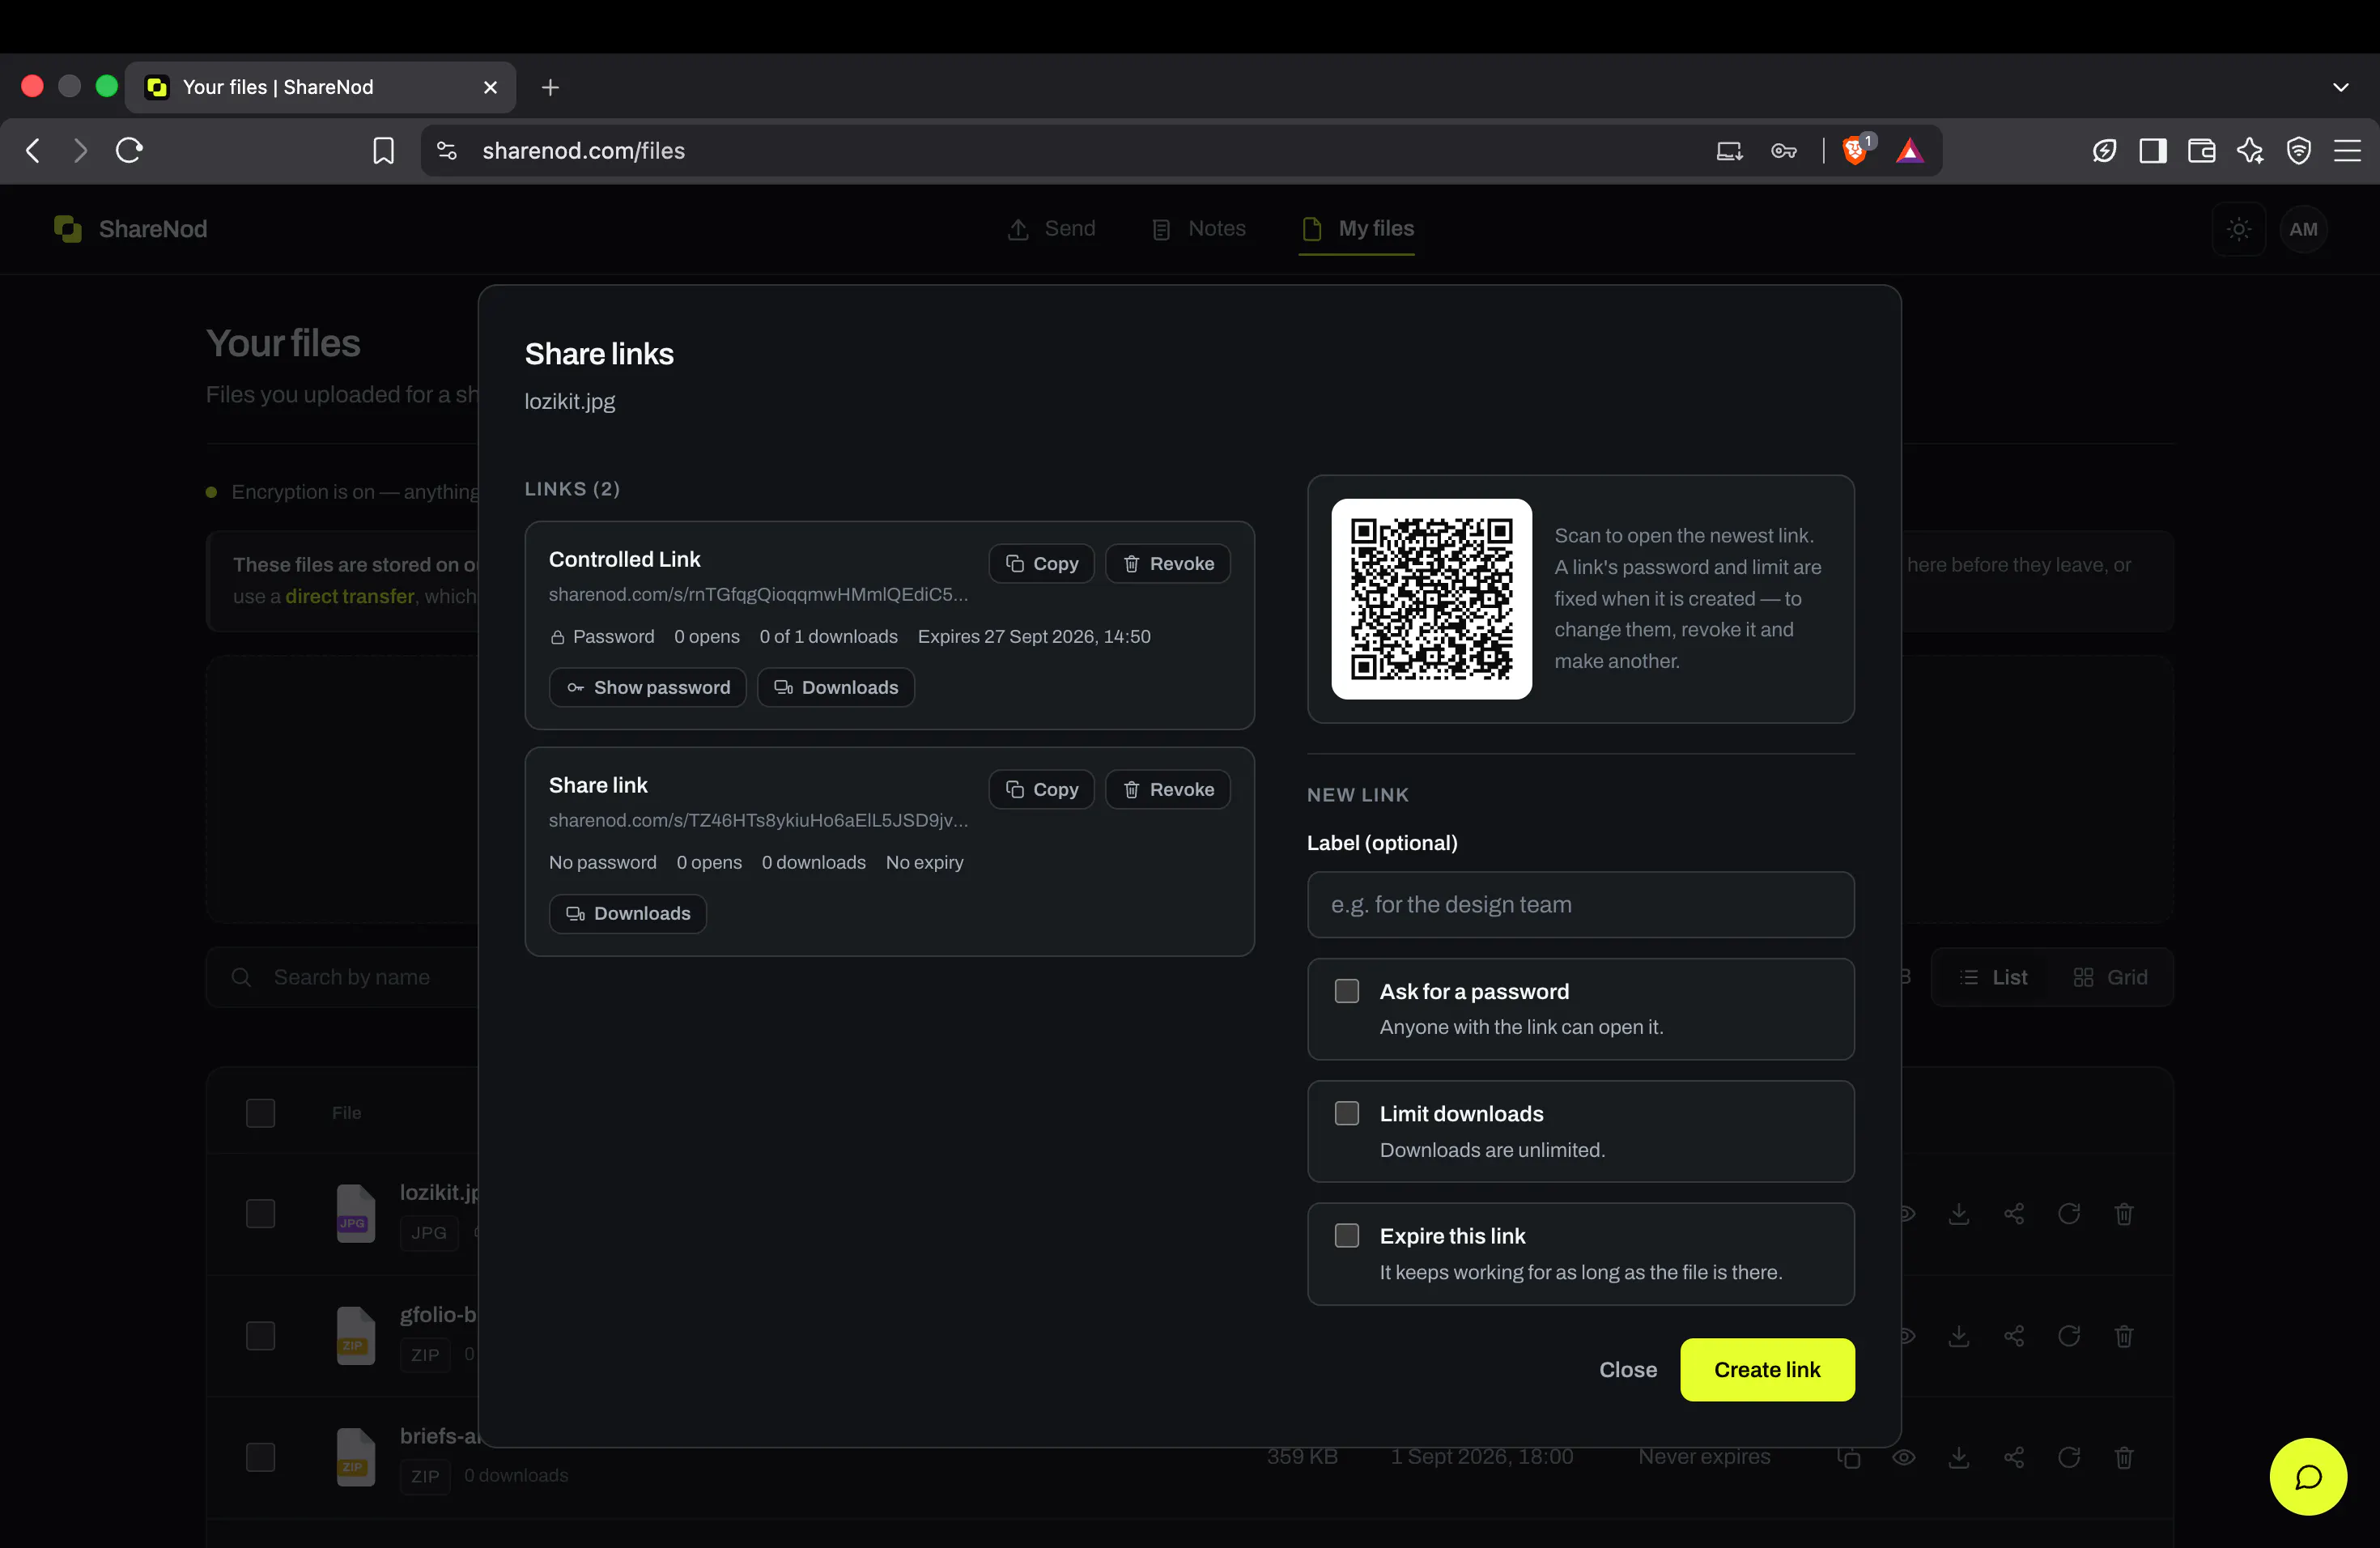Delete the lozikit.jpg file
Image resolution: width=2380 pixels, height=1548 pixels.
tap(2123, 1213)
